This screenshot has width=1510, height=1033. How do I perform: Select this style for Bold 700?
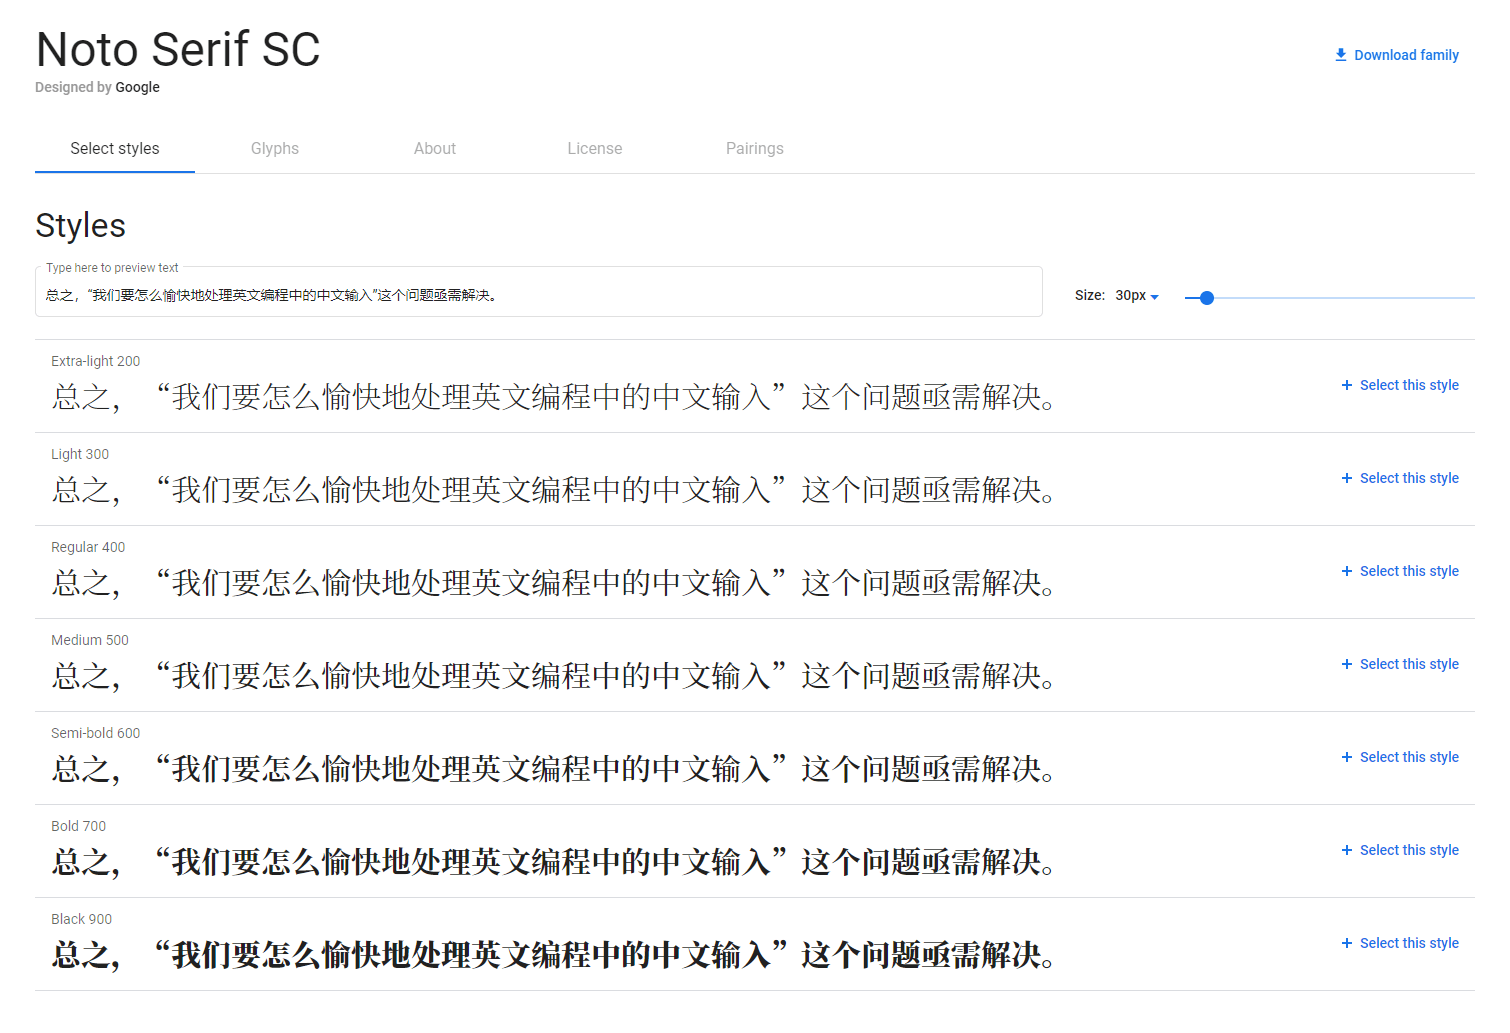tap(1400, 850)
